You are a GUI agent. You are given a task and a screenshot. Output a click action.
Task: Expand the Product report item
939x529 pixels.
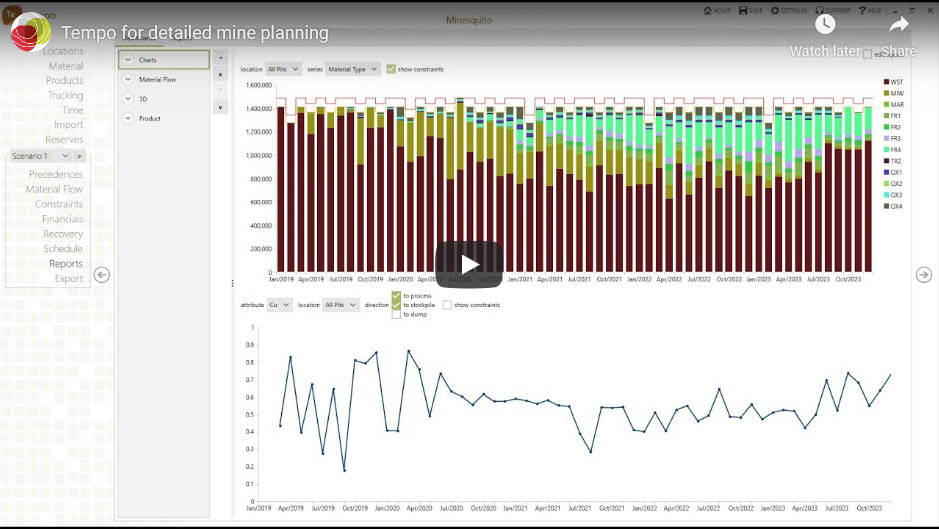click(x=128, y=119)
